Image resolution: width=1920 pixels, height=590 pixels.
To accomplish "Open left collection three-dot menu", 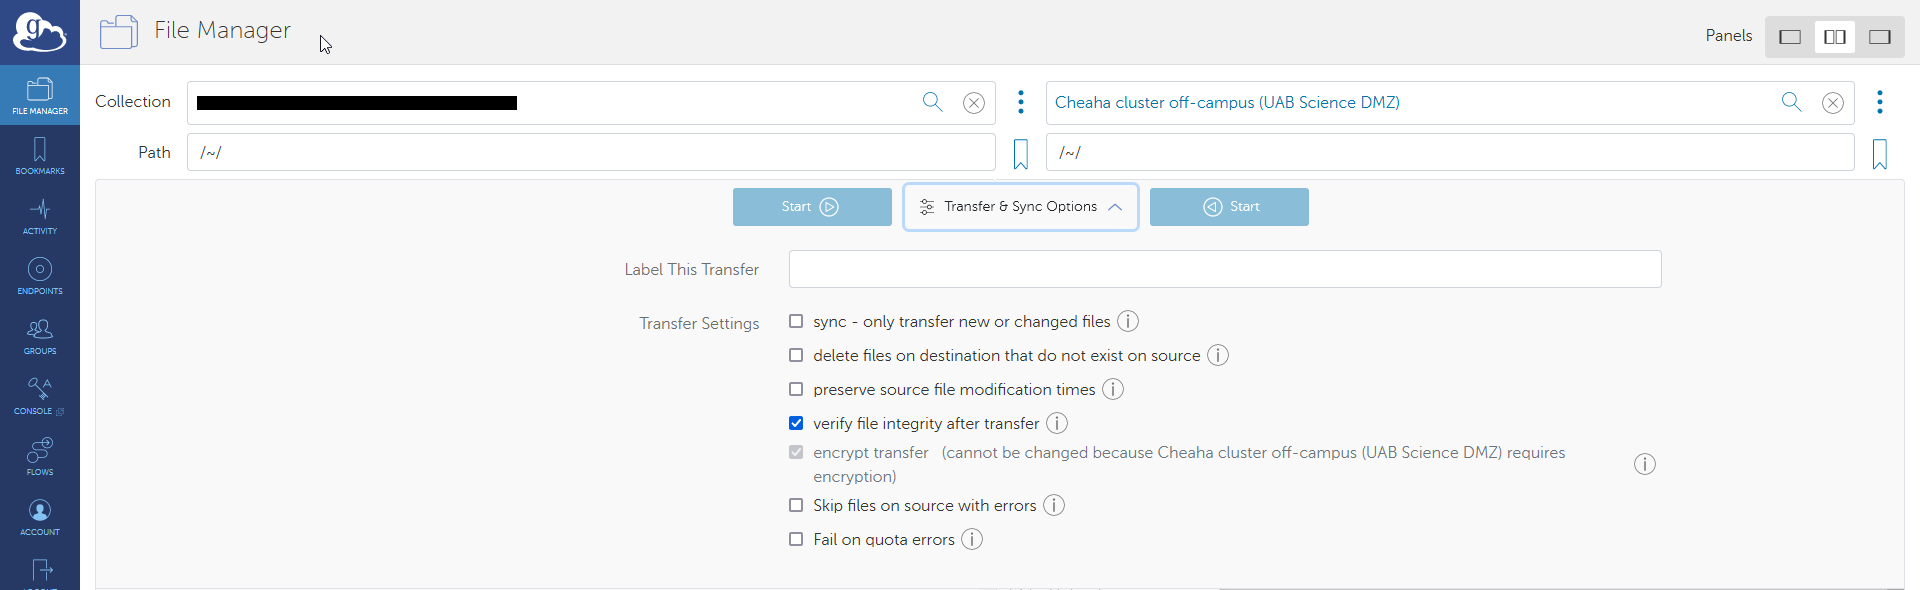I will coord(1020,102).
